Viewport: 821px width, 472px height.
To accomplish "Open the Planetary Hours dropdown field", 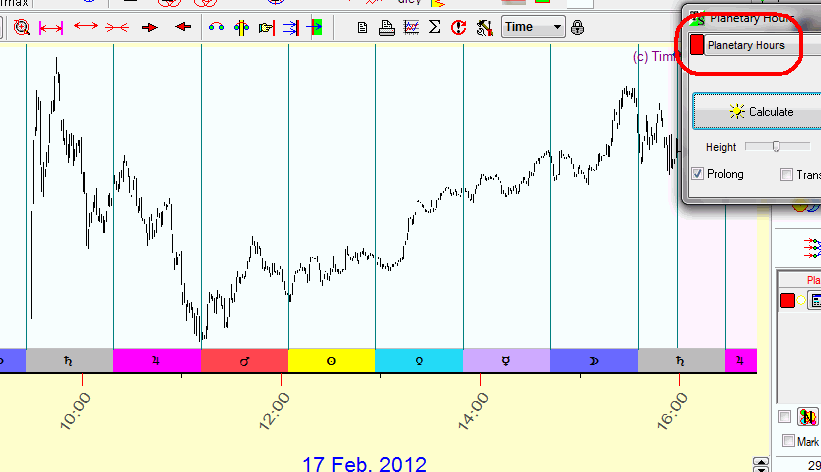I will pyautogui.click(x=760, y=46).
